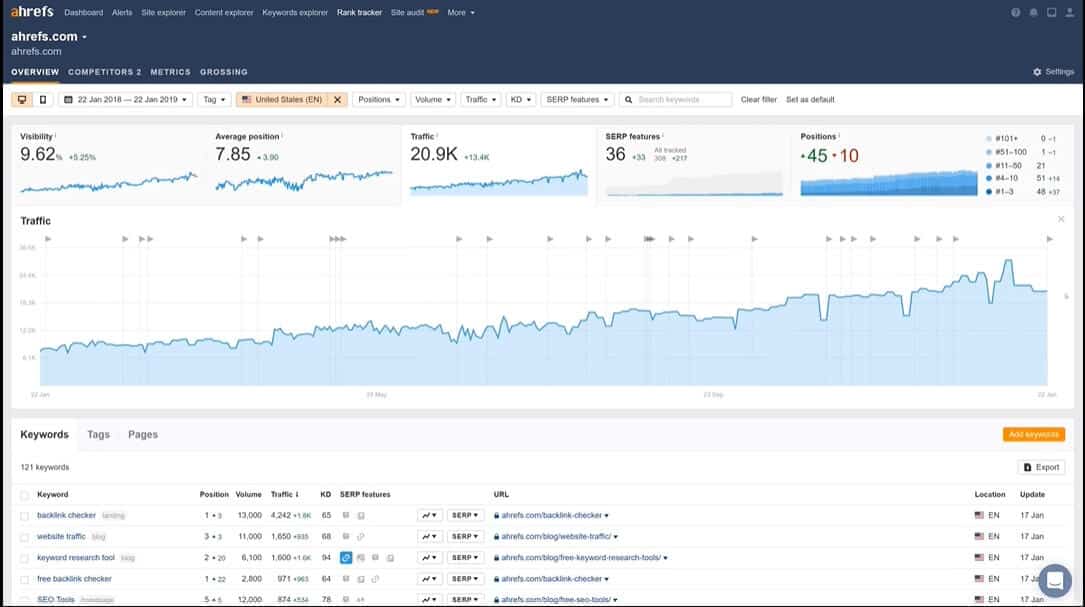Close the Traffic chart panel
The width and height of the screenshot is (1085, 607).
coord(1061,219)
